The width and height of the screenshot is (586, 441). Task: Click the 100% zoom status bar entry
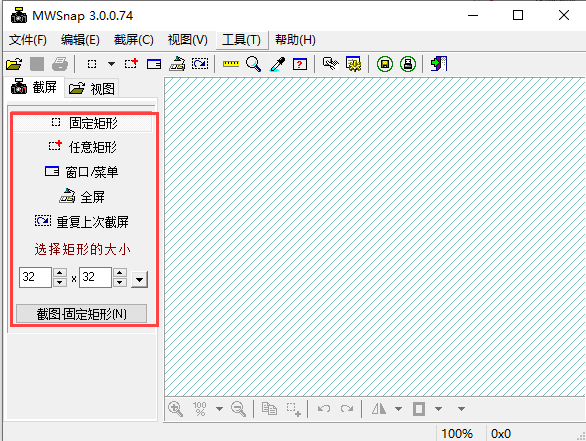click(x=457, y=434)
